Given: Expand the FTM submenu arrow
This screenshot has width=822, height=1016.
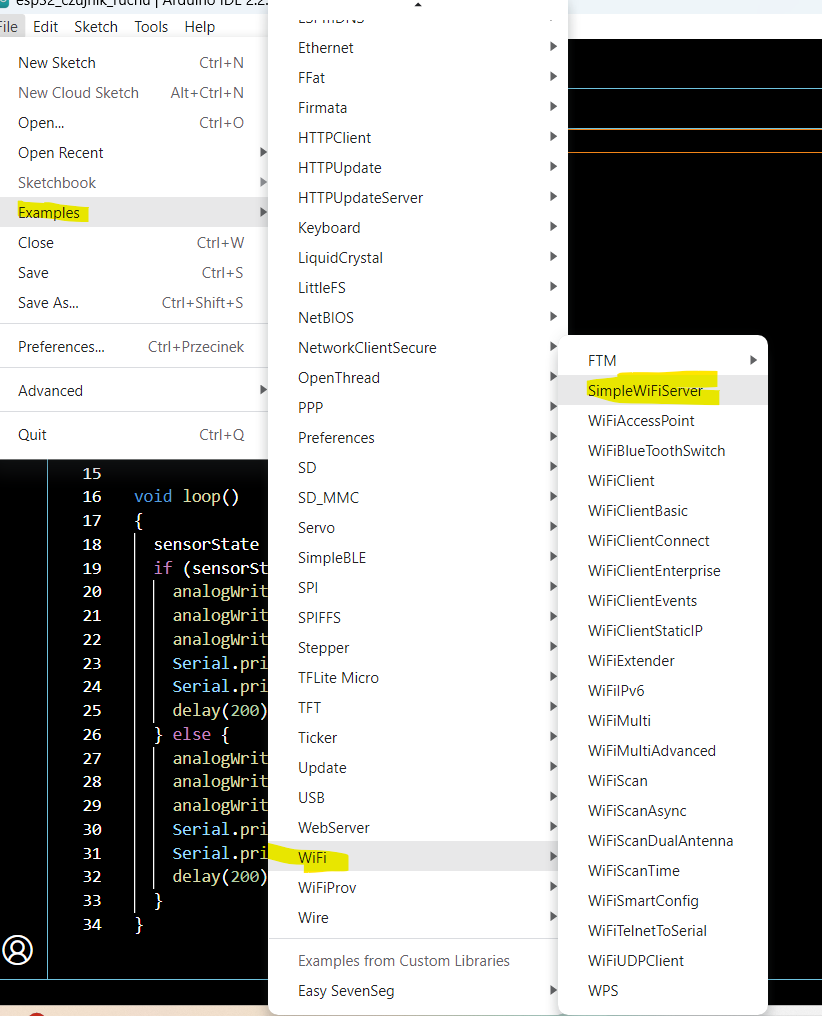Looking at the screenshot, I should [x=753, y=360].
